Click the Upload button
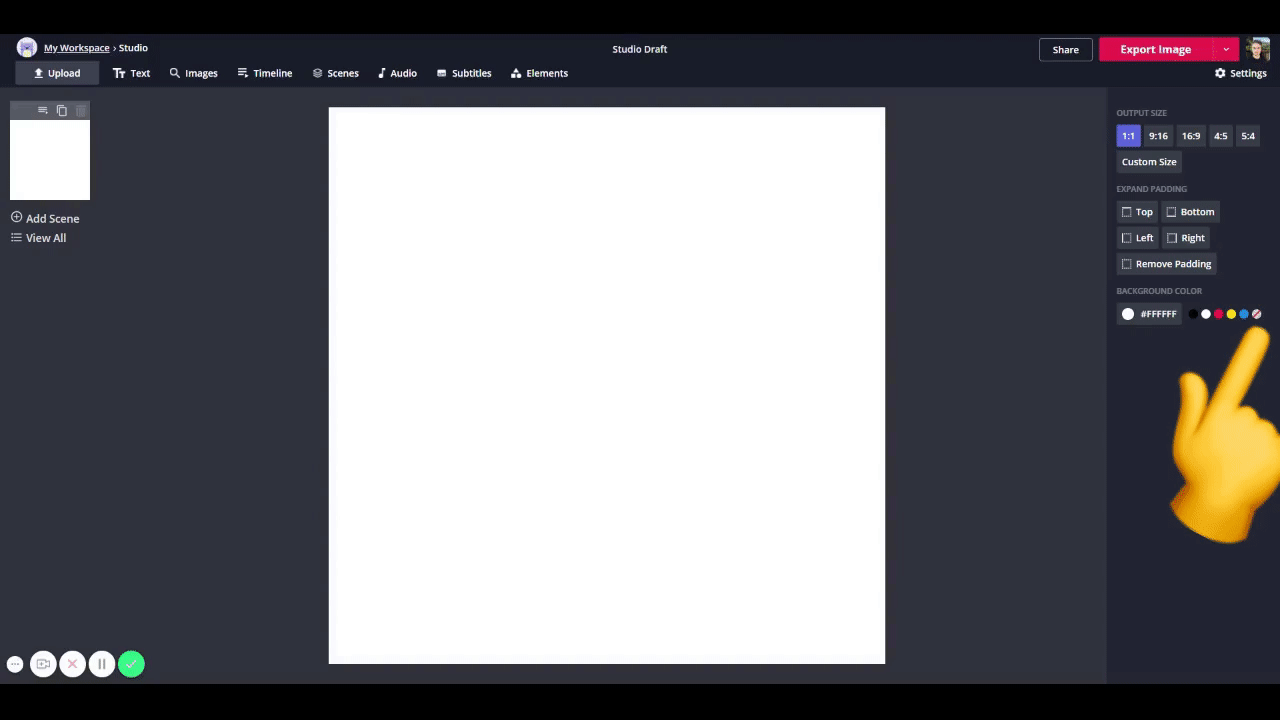This screenshot has height=720, width=1280. pos(57,73)
